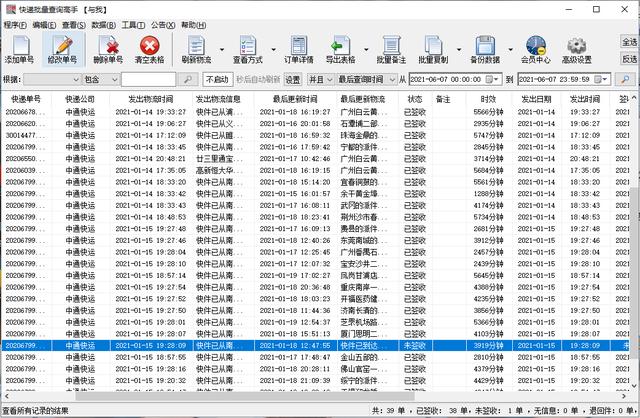Screen dimensions: 640x418
Task: Sort by the 最后更新时间 column header
Action: [295, 99]
